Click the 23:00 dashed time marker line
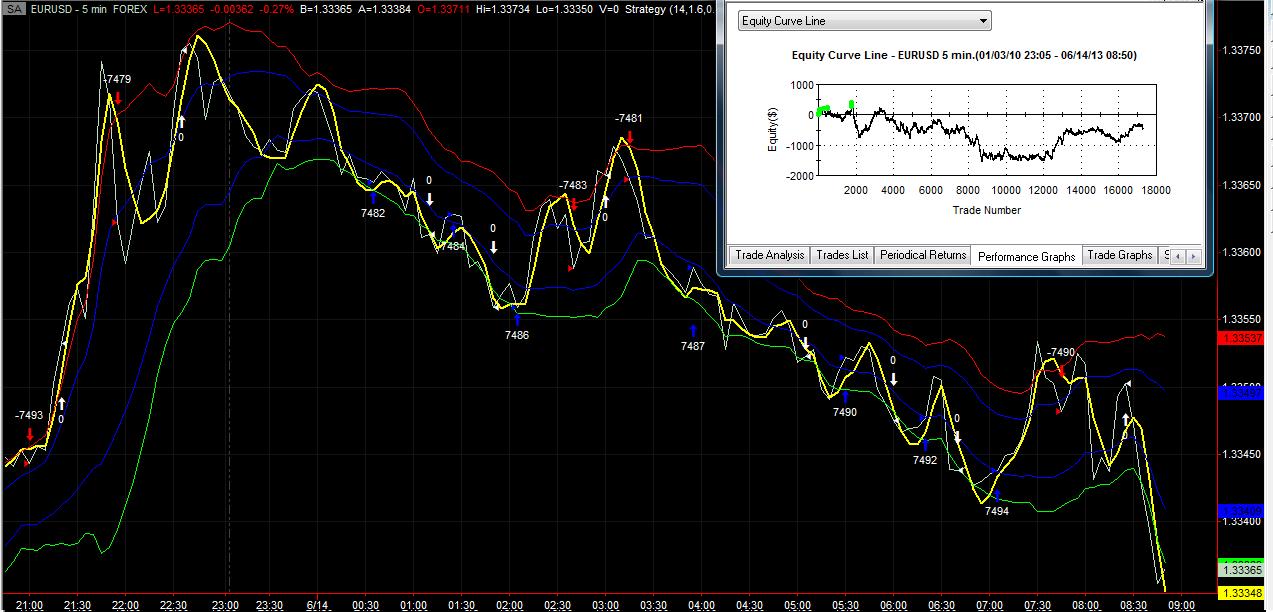Viewport: 1273px width, 612px height. click(x=229, y=300)
